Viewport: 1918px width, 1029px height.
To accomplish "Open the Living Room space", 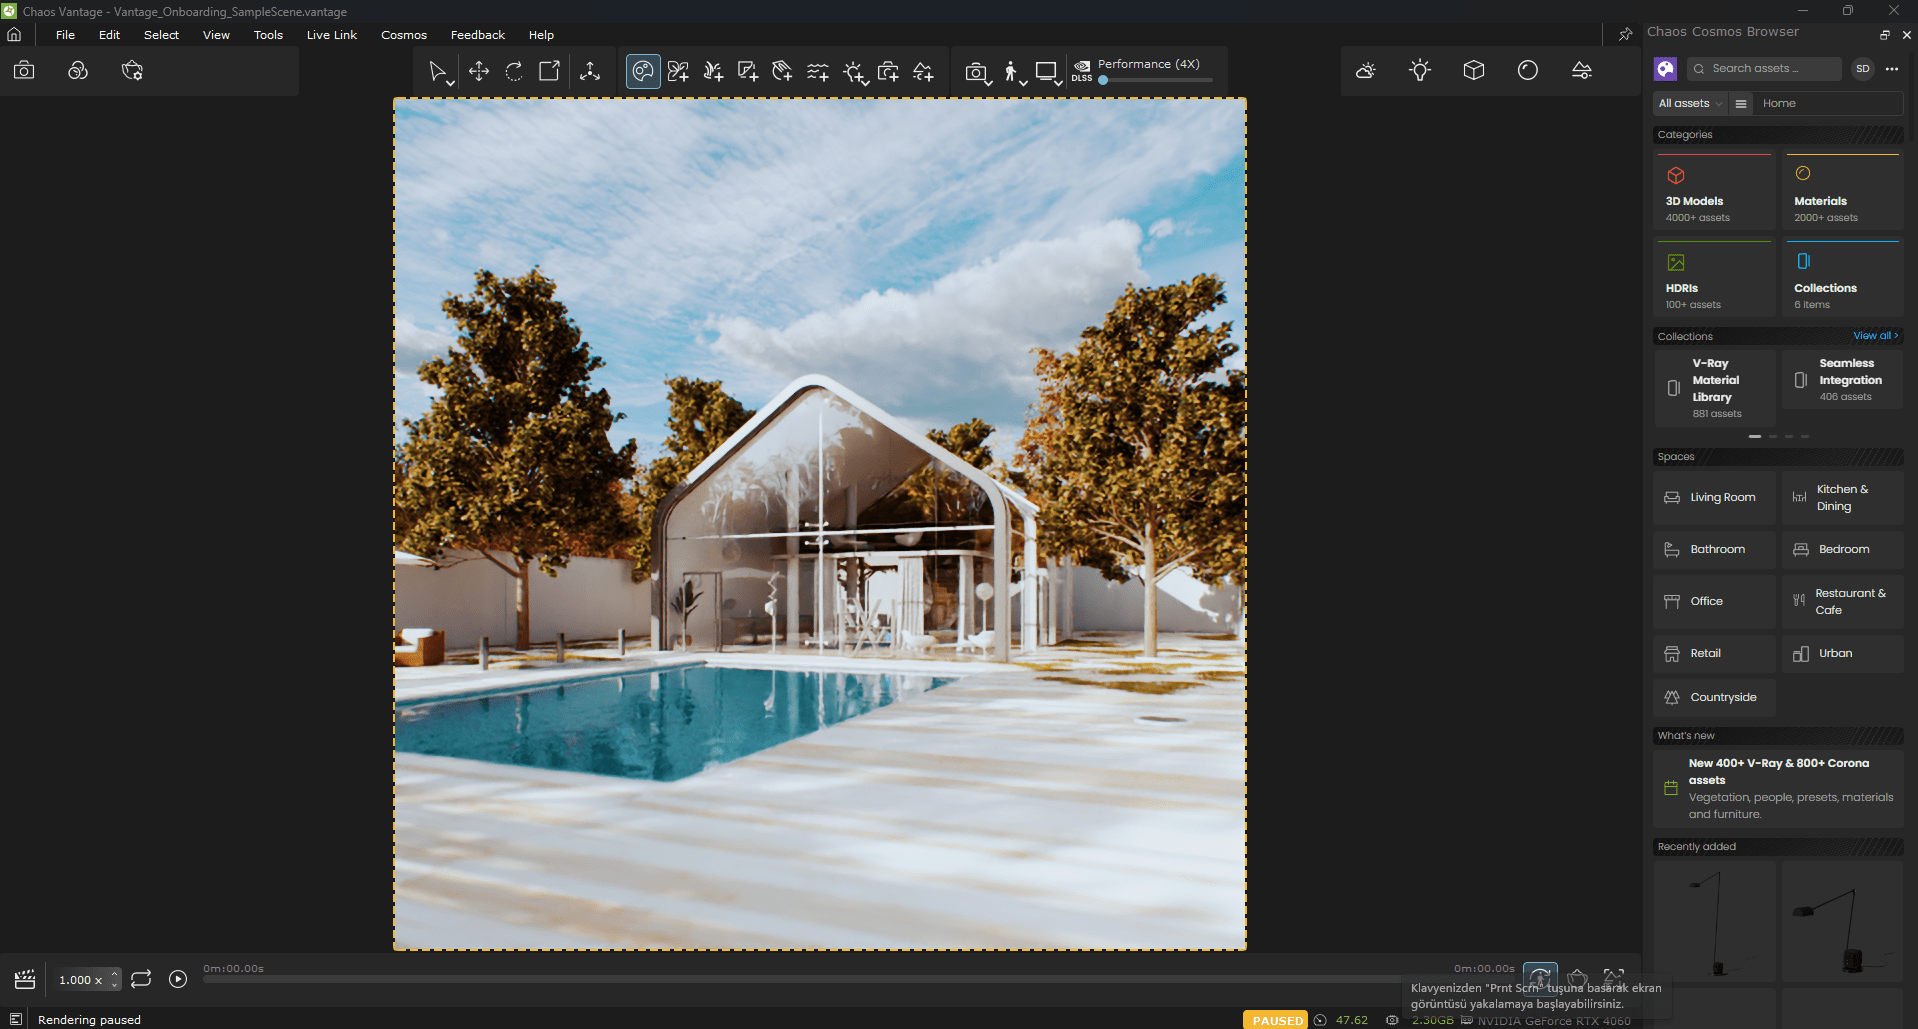I will (x=1714, y=497).
